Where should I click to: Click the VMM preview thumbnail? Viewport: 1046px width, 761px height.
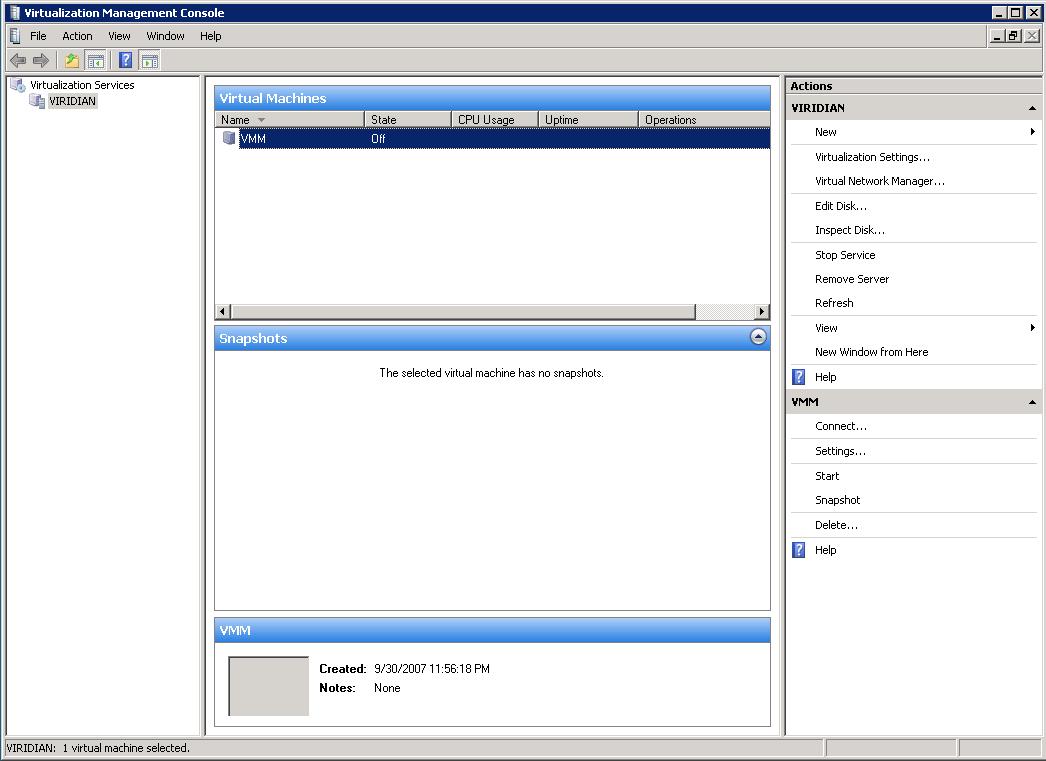coord(268,686)
